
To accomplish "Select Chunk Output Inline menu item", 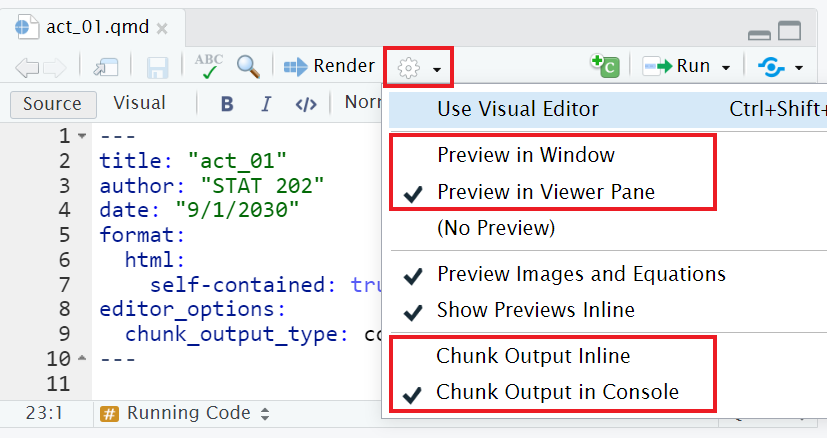I will click(x=533, y=356).
